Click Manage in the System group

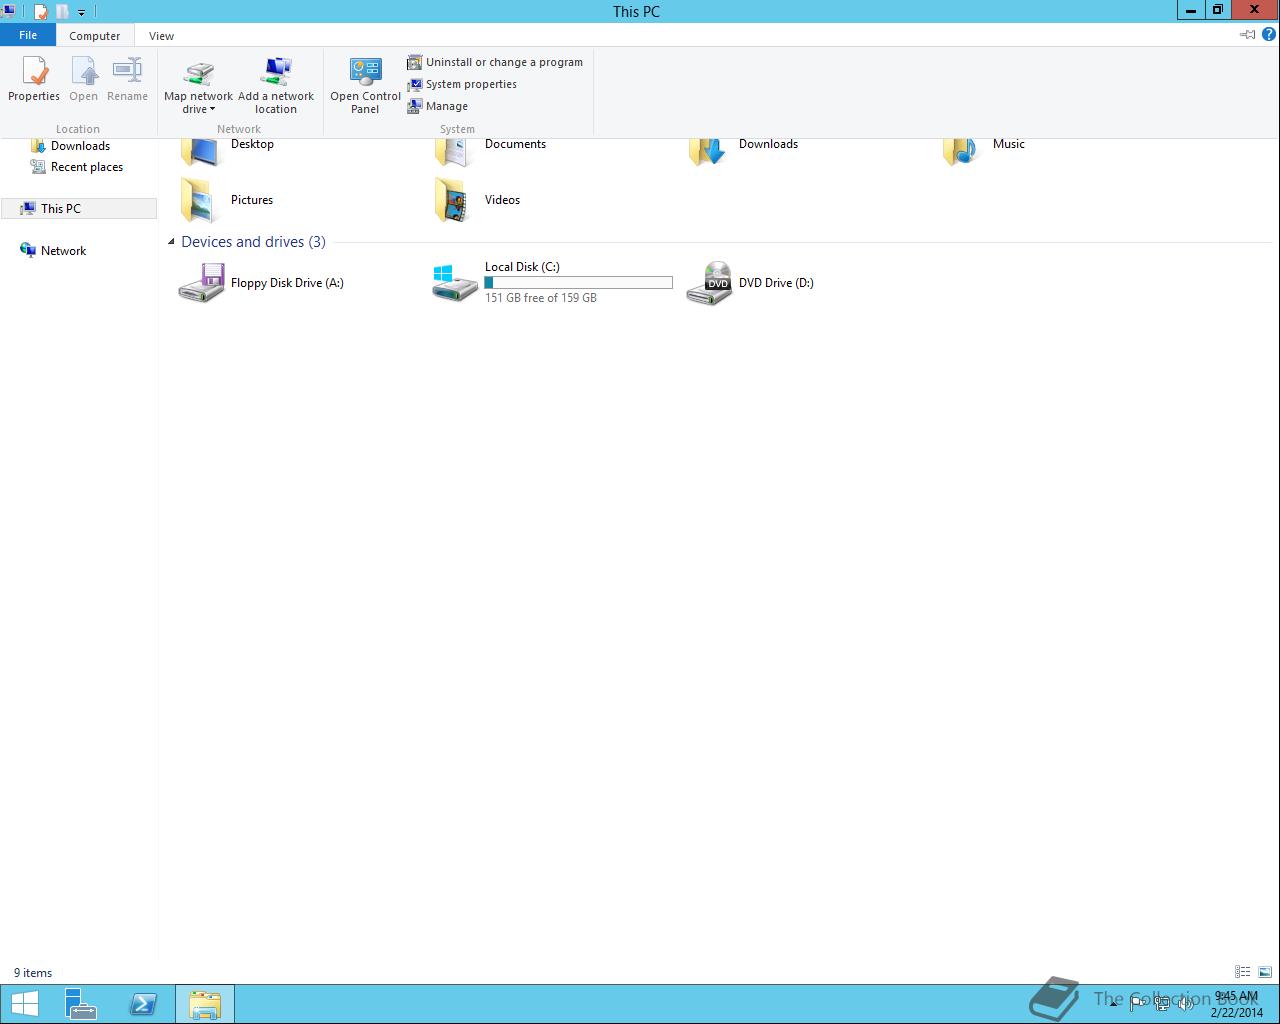(438, 106)
